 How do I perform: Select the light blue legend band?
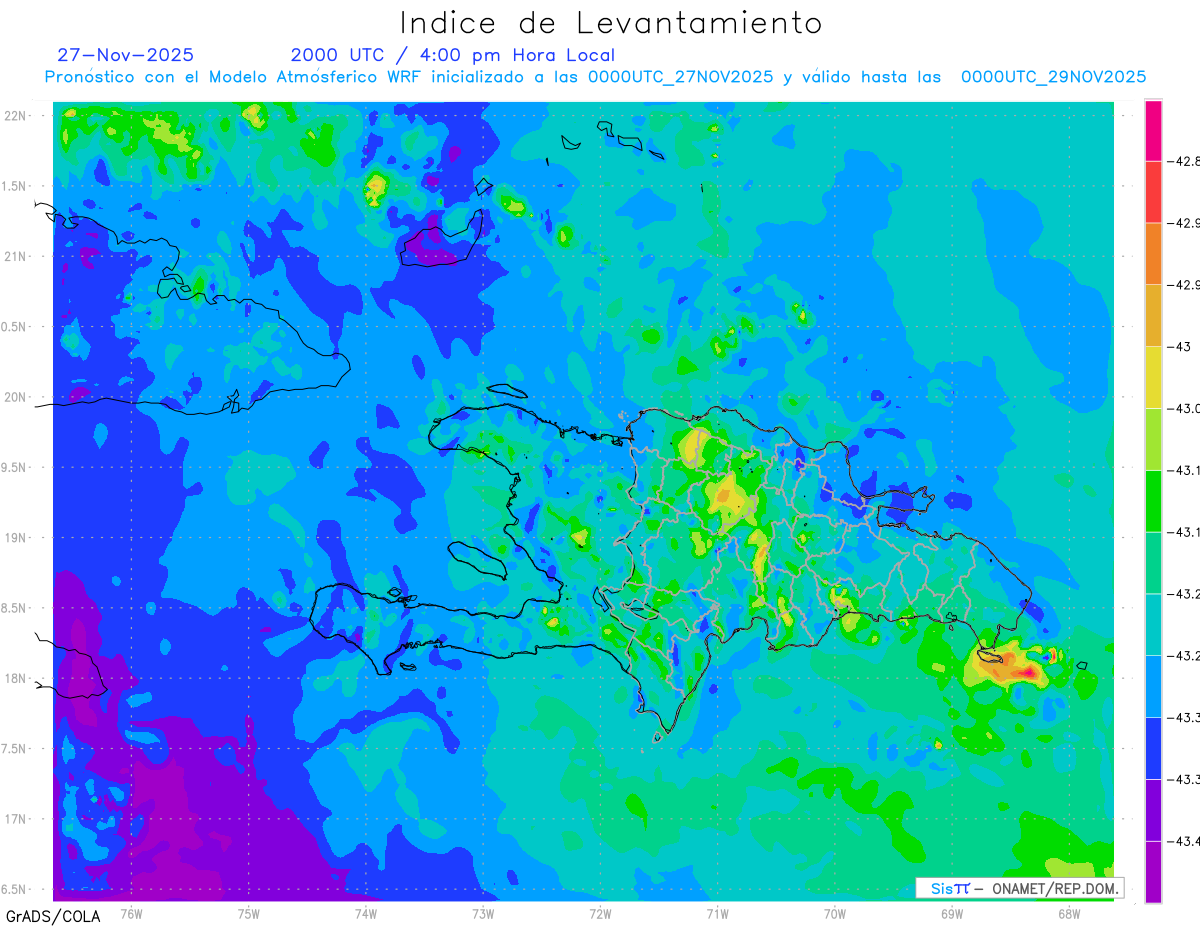pos(1153,686)
